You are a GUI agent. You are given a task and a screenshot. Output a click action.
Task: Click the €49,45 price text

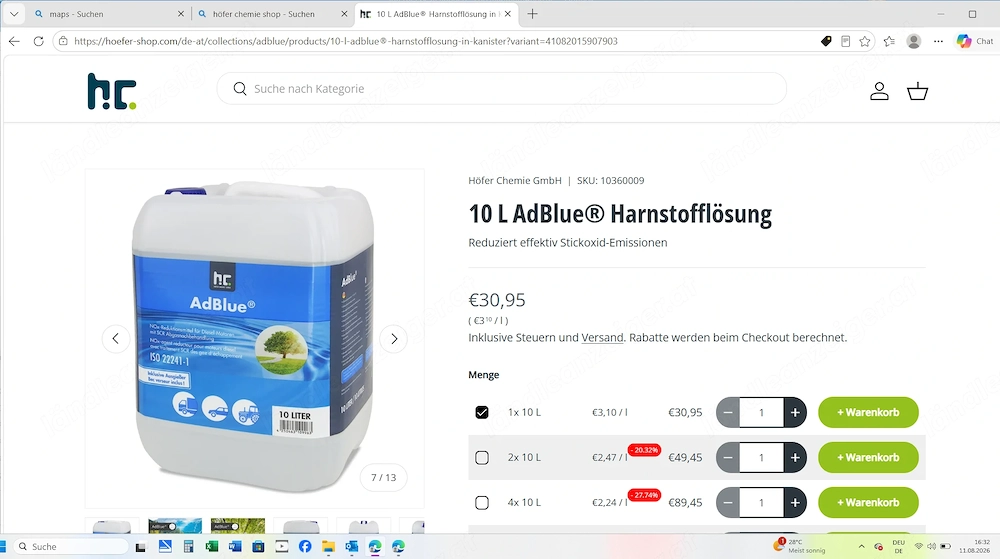pyautogui.click(x=685, y=458)
